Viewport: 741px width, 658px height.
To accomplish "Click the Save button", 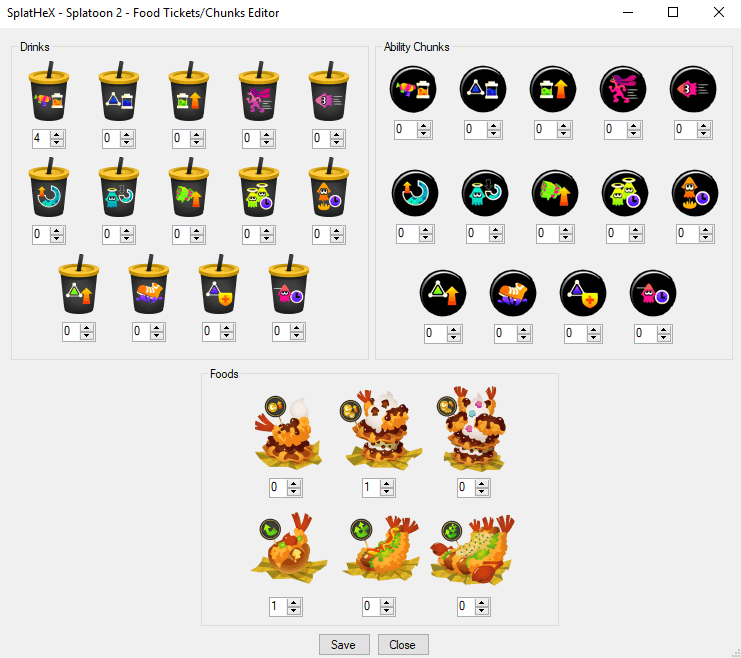I will pos(344,645).
